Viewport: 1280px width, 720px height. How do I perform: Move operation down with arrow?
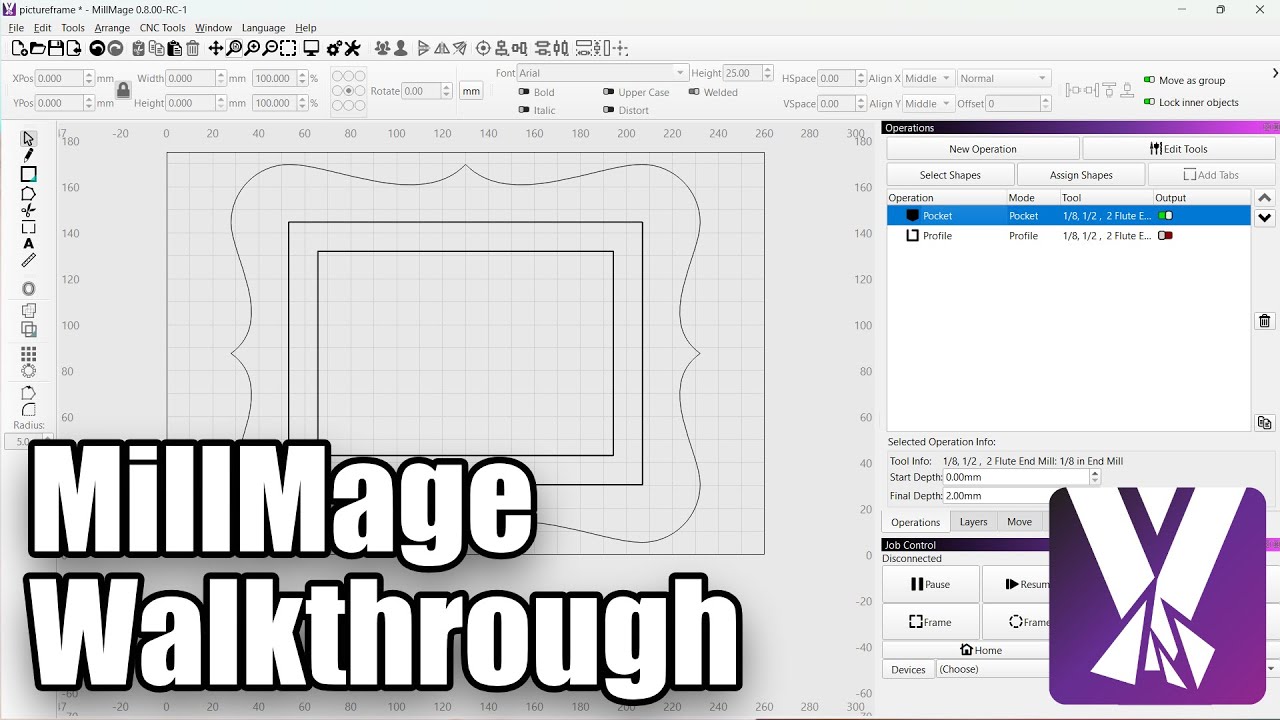pyautogui.click(x=1265, y=218)
